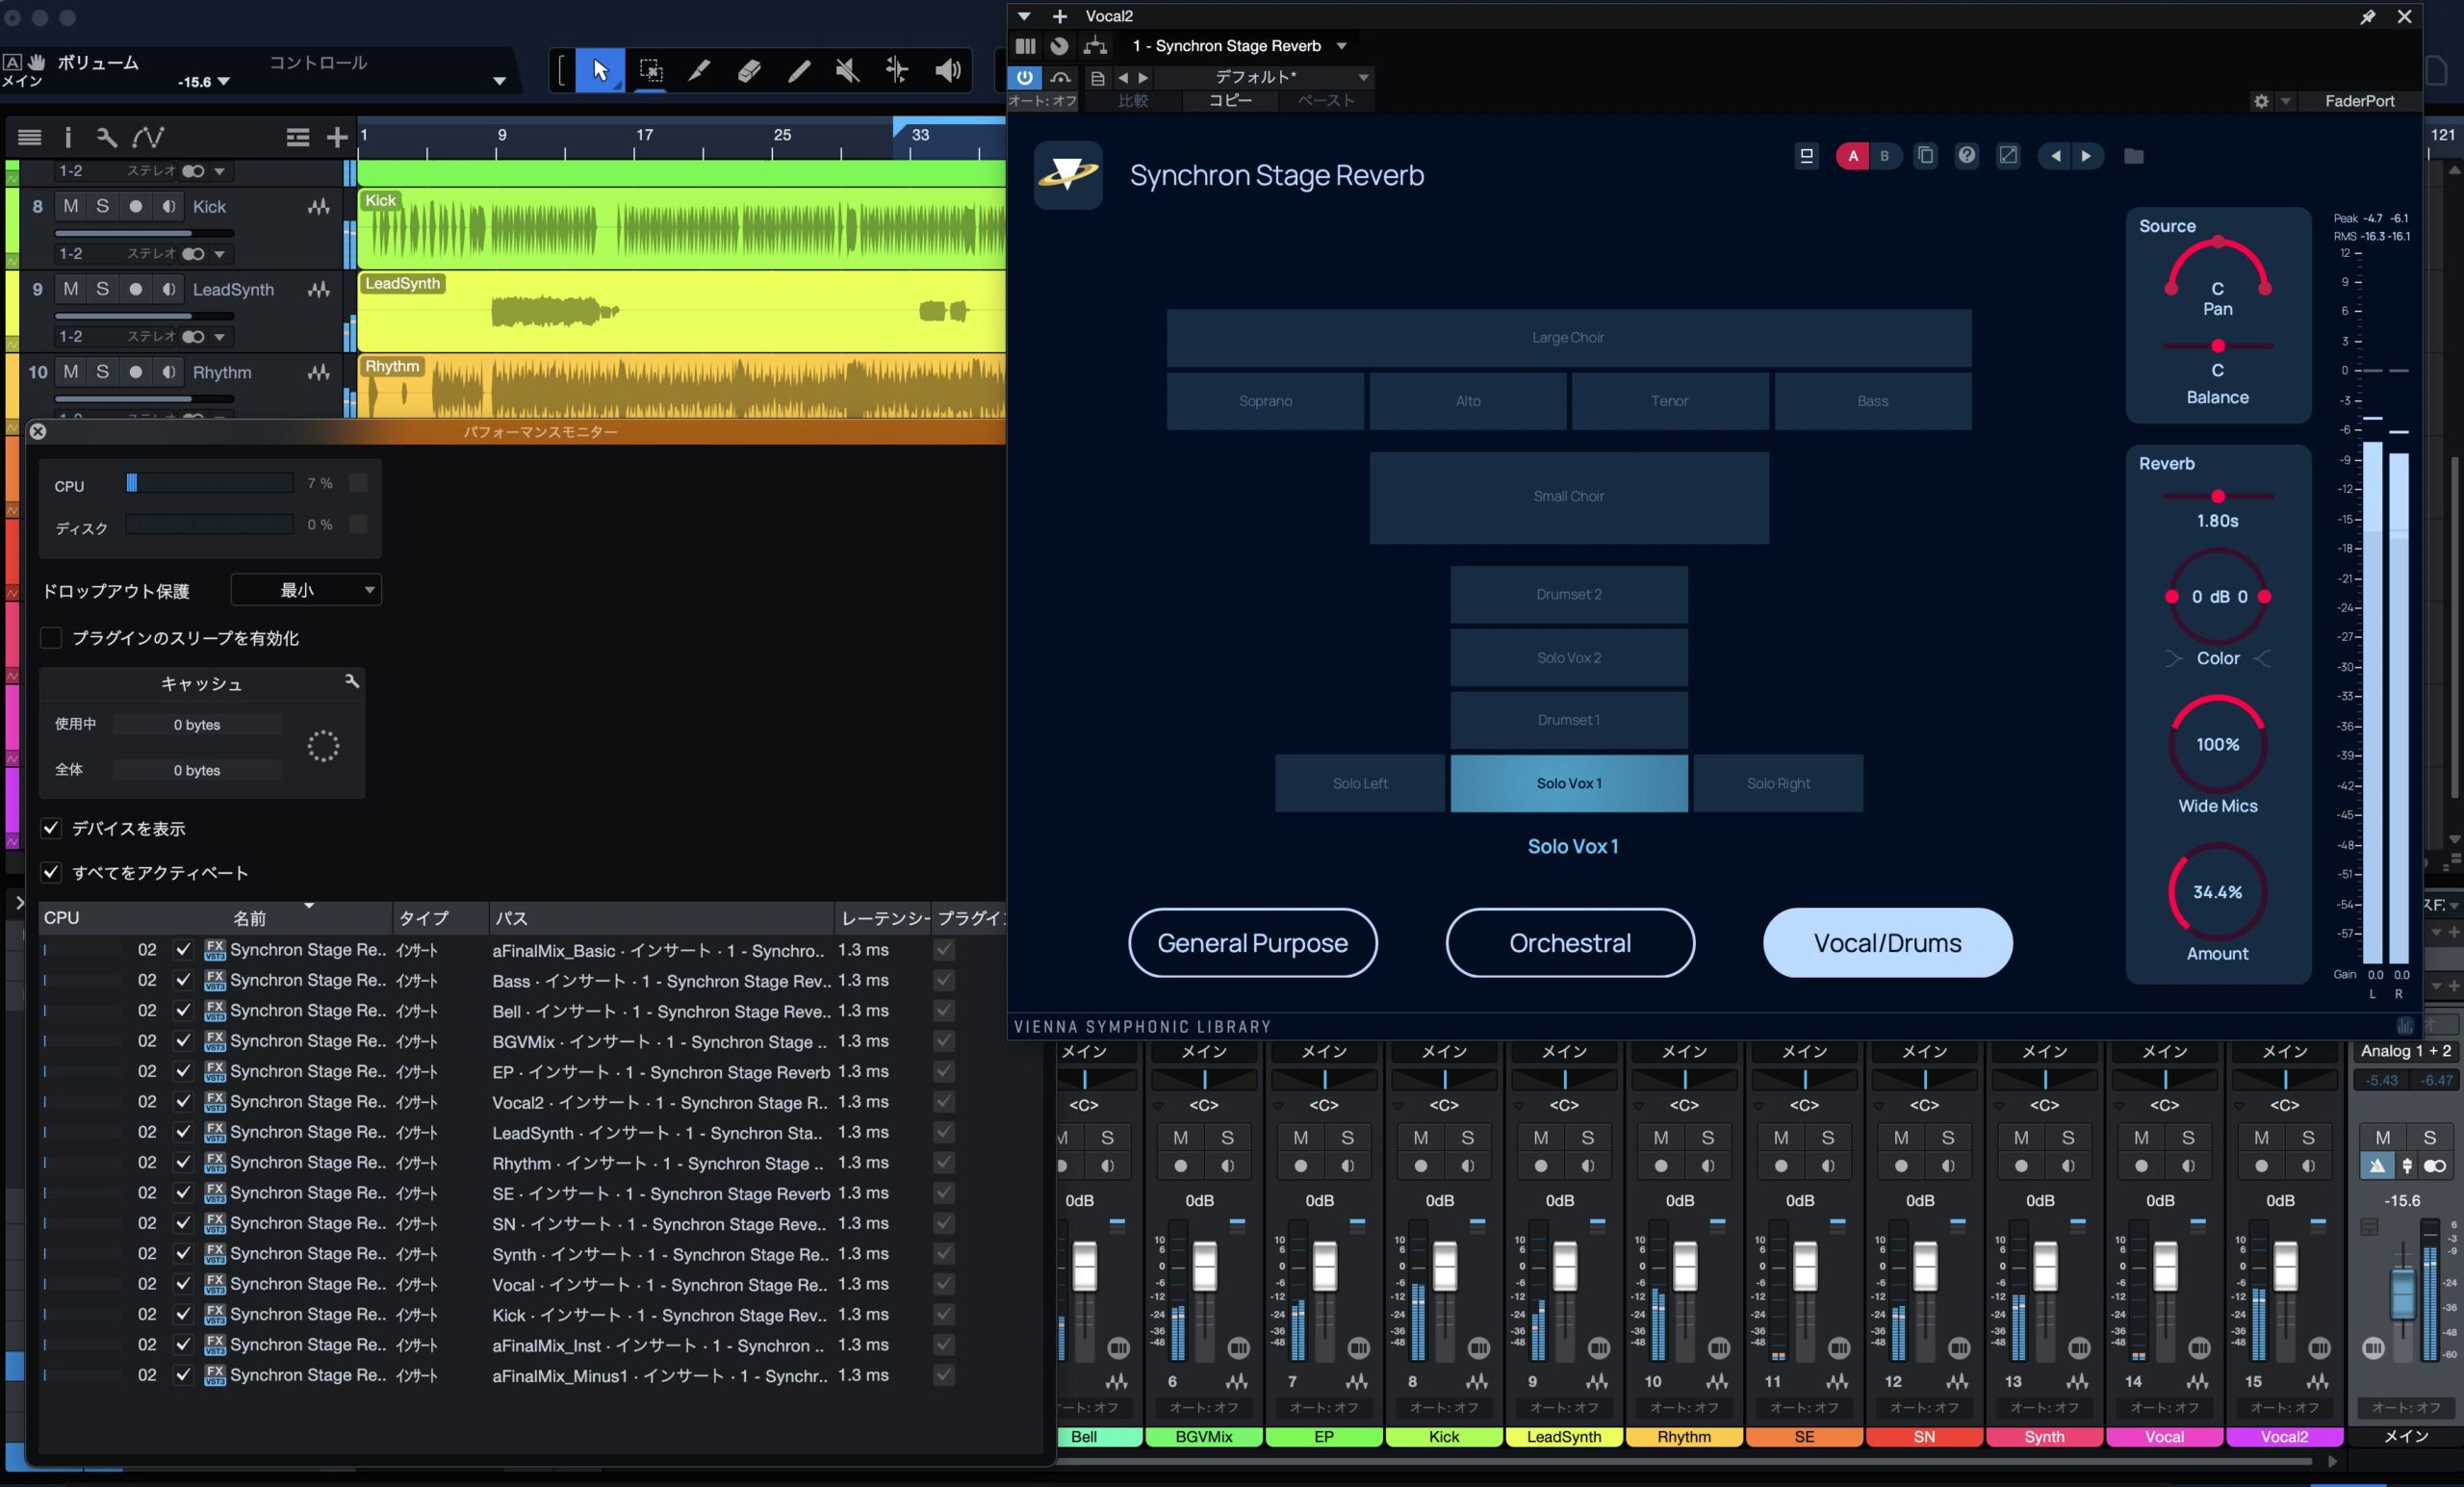Select the Arrow tool in the toolbar
Viewport: 2464px width, 1487px height.
(600, 70)
